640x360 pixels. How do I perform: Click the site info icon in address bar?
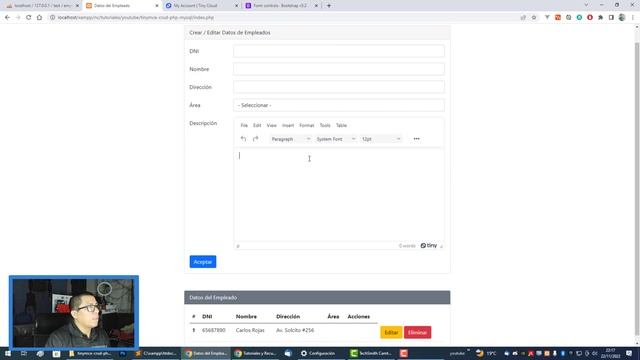(52, 18)
